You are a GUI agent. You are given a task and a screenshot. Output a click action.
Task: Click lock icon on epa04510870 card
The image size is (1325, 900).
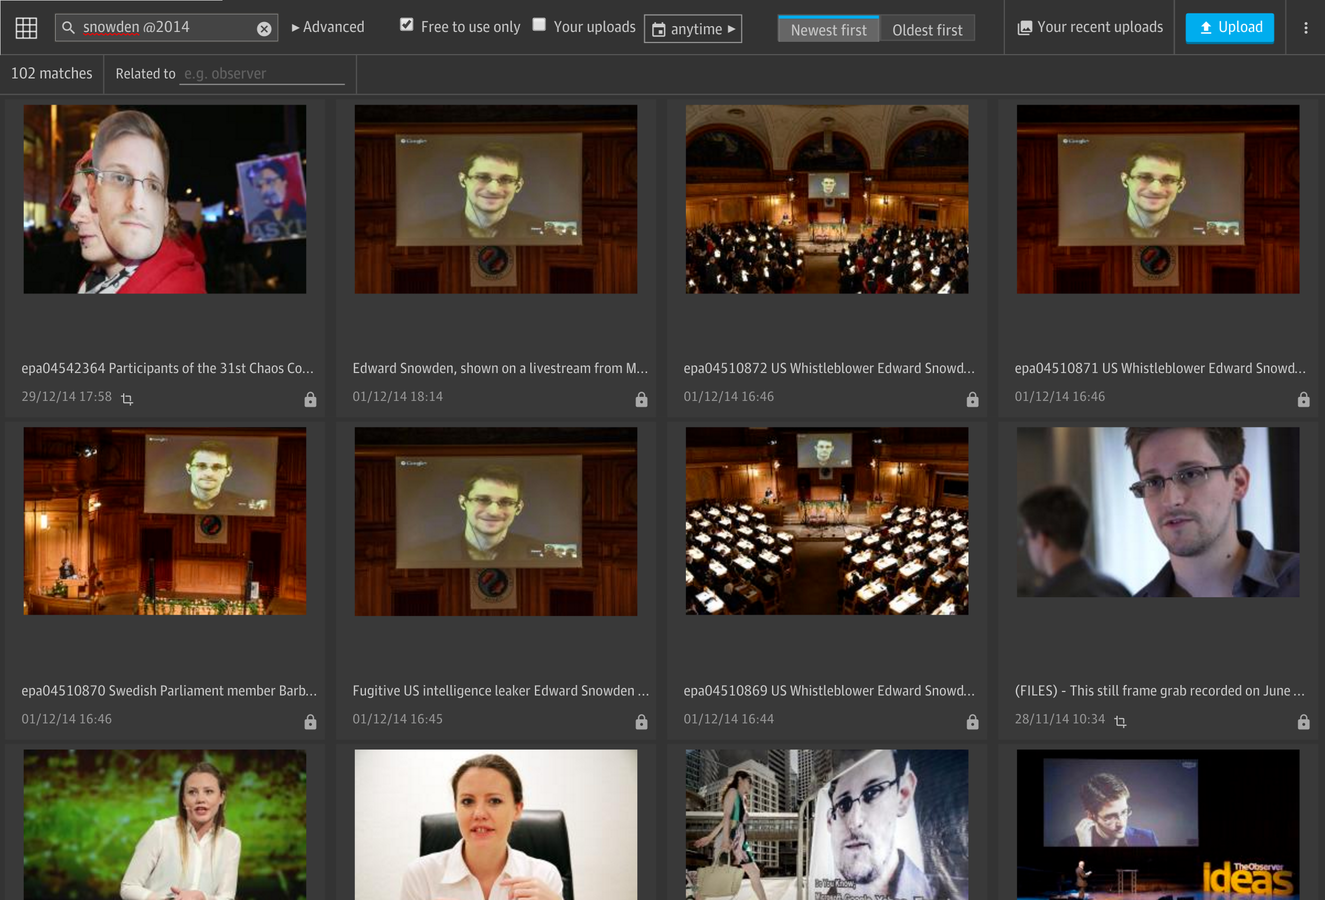click(x=310, y=721)
